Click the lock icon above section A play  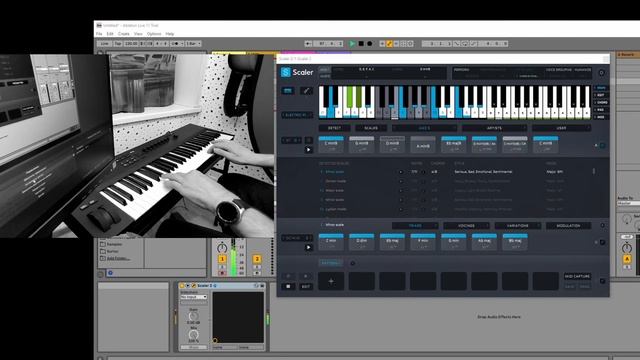(x=309, y=140)
